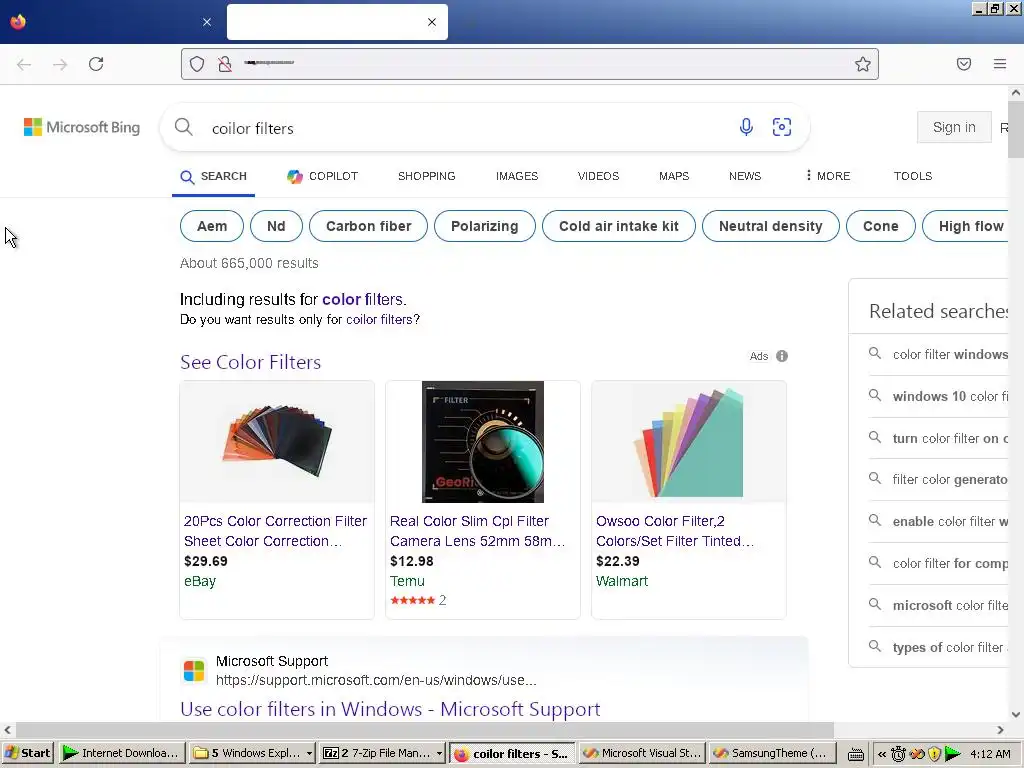The image size is (1024, 768).
Task: Open the MORE search categories menu
Action: coord(827,176)
